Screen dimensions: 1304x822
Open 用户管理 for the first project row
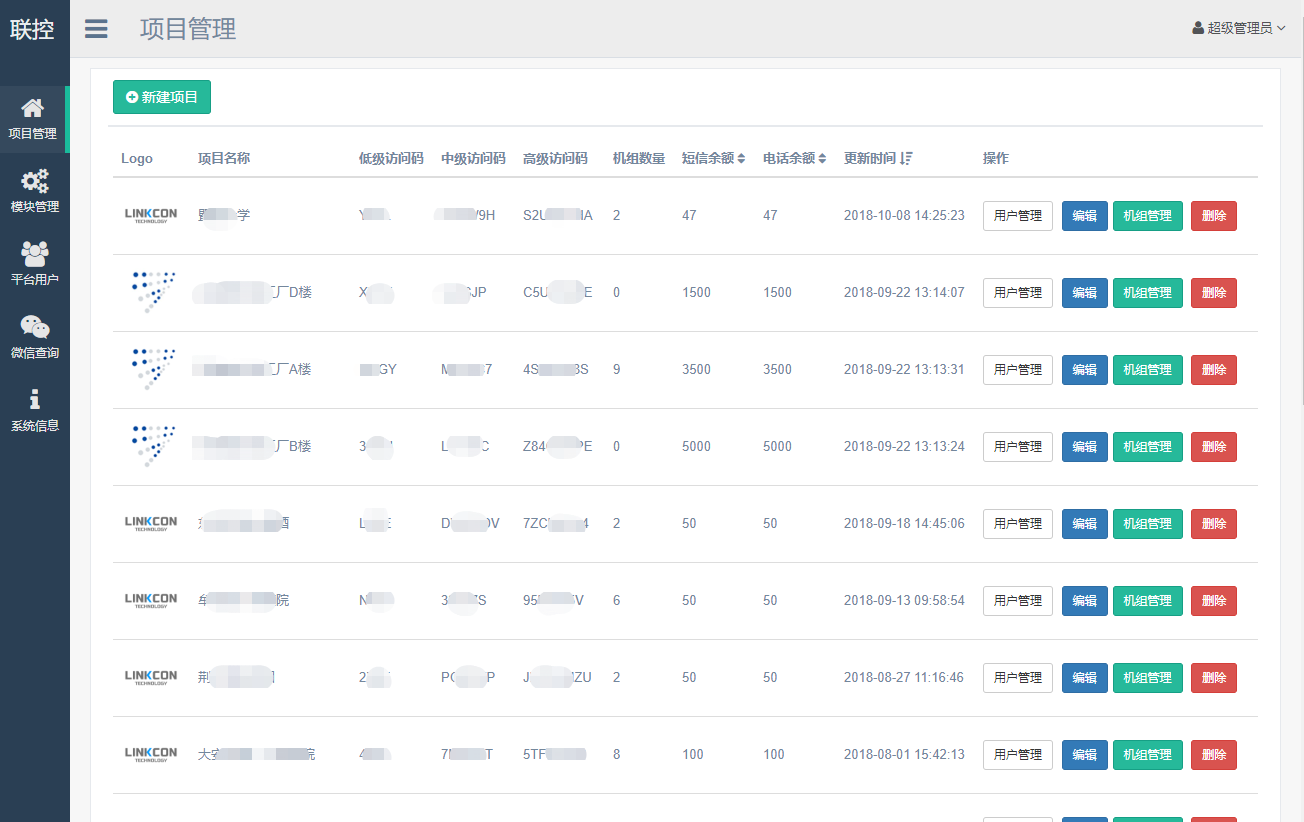pyautogui.click(x=1017, y=216)
